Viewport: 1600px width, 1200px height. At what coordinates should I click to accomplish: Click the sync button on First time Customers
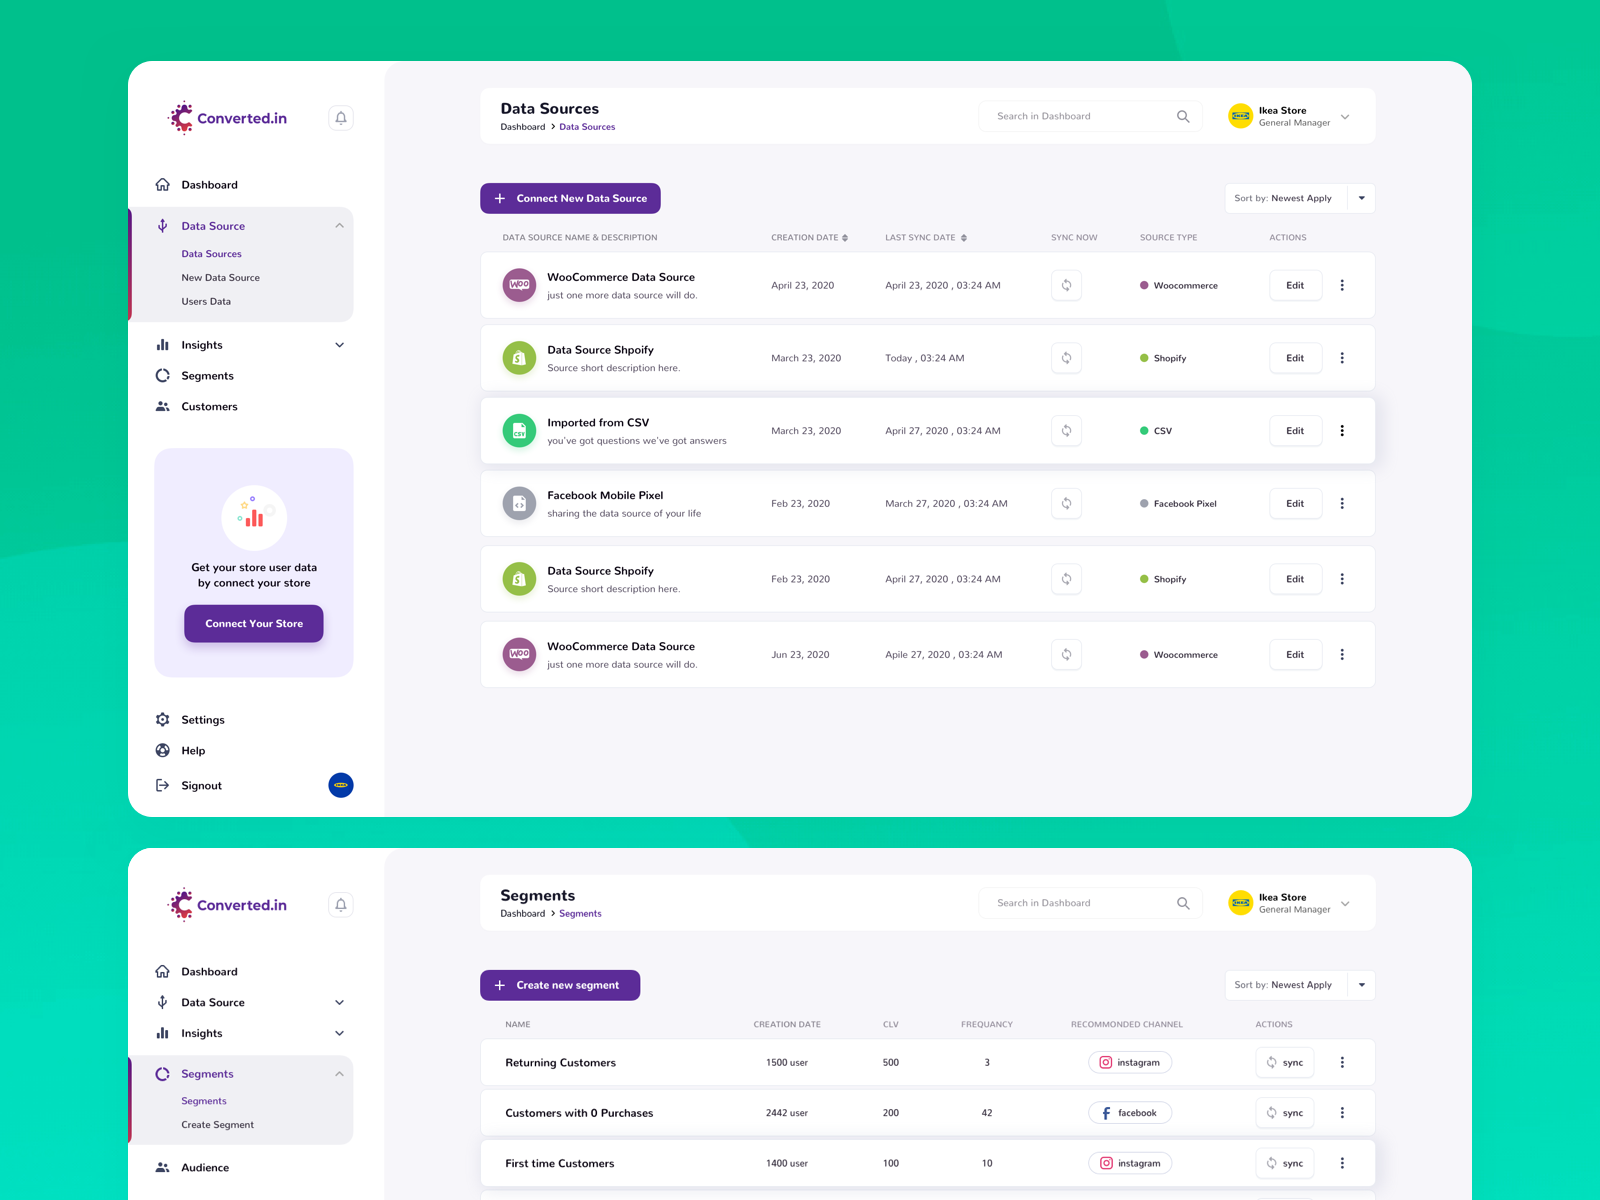pos(1285,1163)
